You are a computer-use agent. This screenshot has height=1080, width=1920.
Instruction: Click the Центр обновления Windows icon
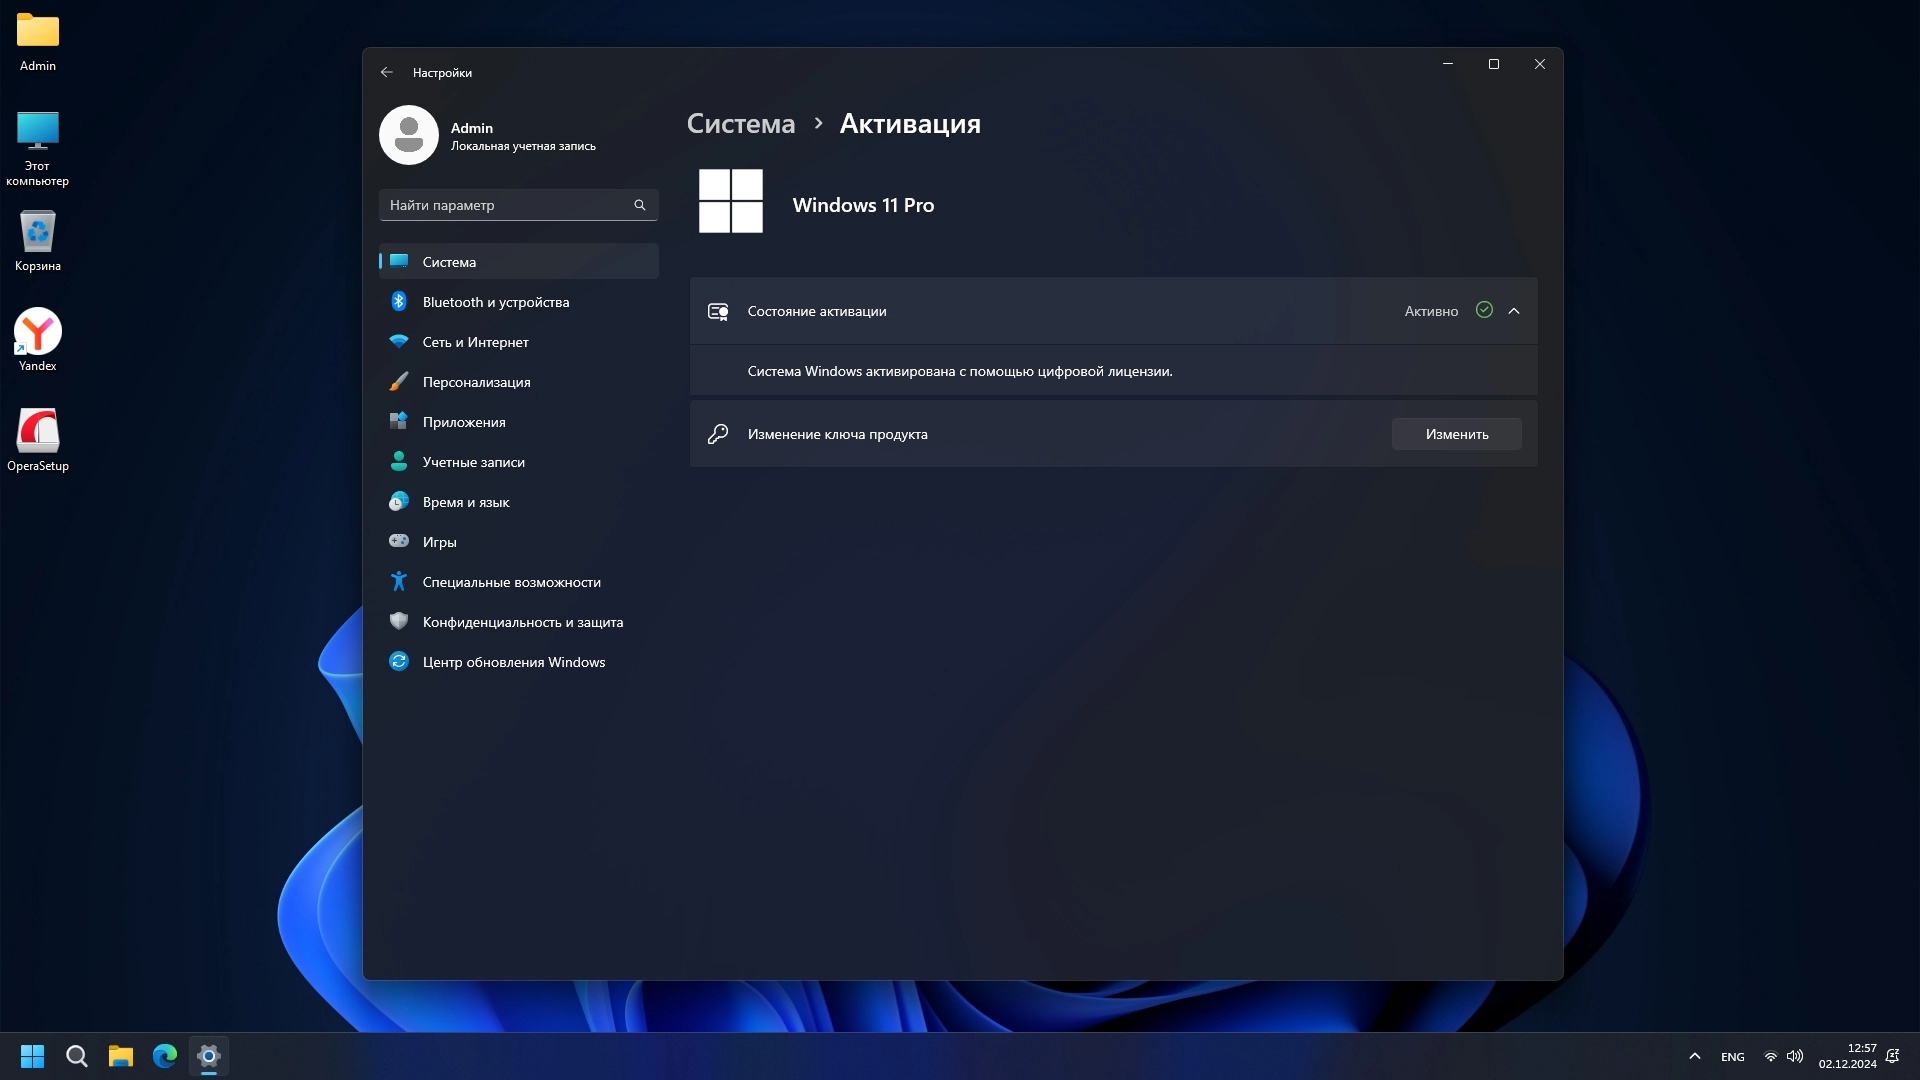(399, 662)
